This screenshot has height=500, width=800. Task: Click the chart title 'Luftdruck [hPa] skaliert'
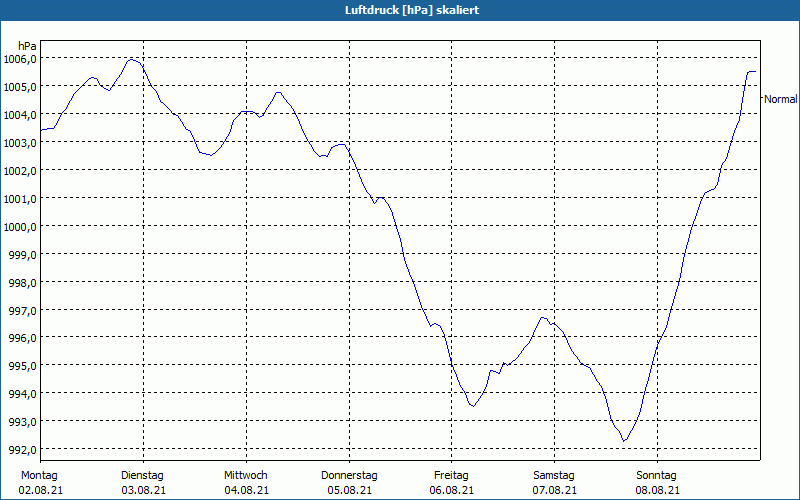[x=412, y=10]
